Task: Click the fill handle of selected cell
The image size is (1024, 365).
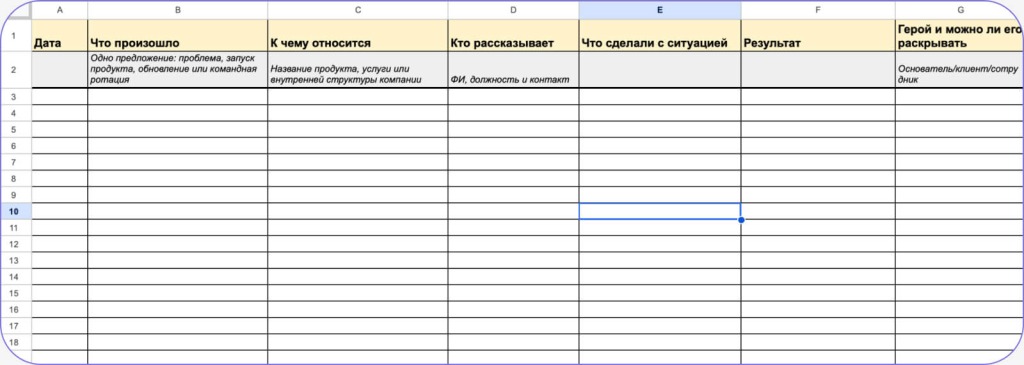Action: [x=741, y=220]
